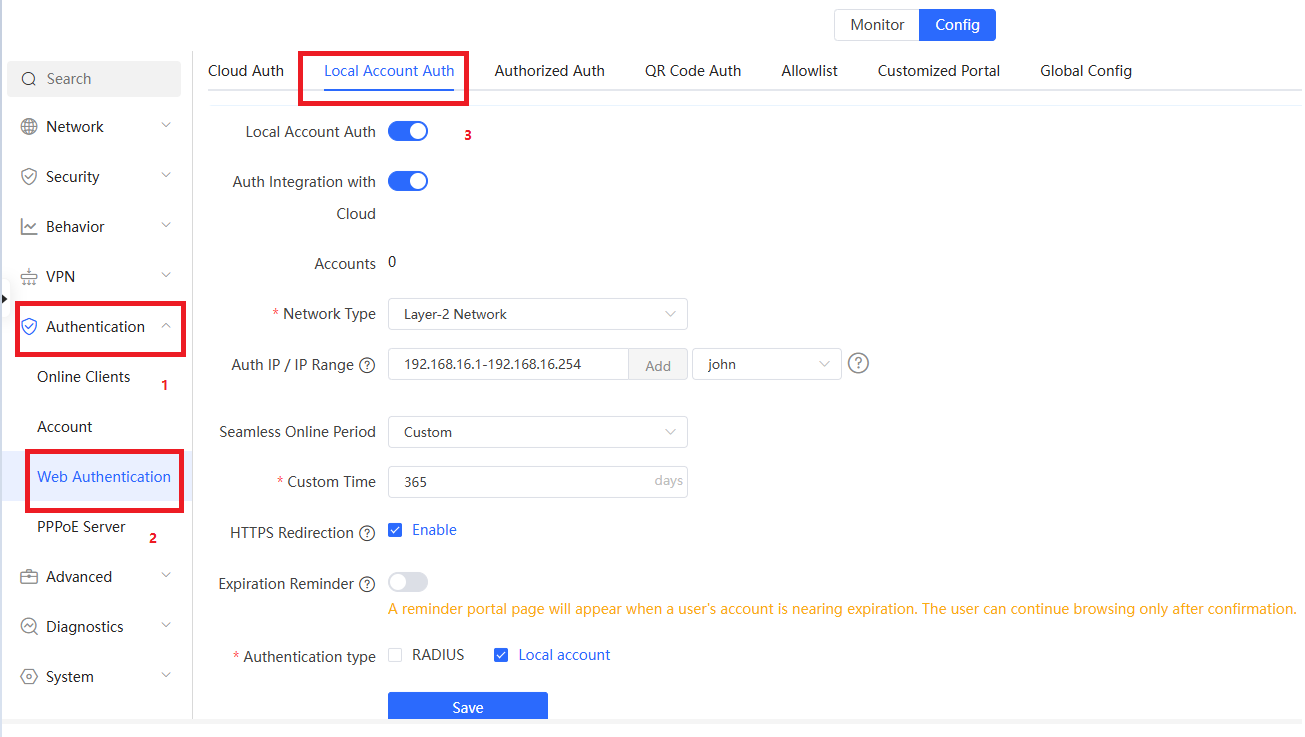The width and height of the screenshot is (1305, 737).
Task: Uncheck the HTTPS Redirection Enable checkbox
Action: coord(395,530)
